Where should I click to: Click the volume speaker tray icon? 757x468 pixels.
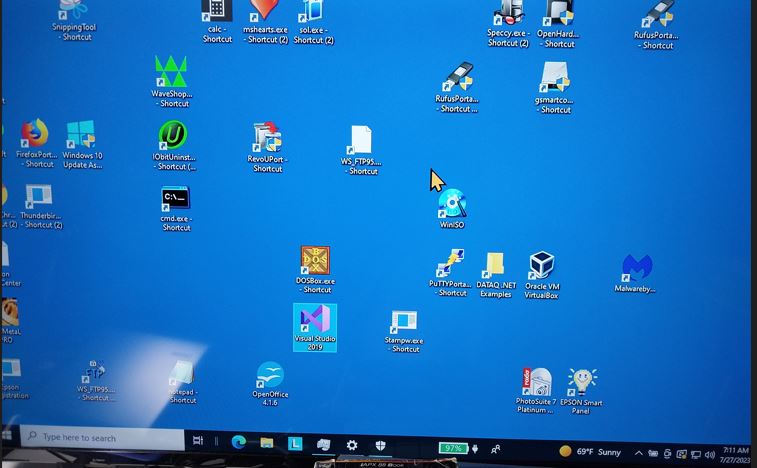(710, 454)
